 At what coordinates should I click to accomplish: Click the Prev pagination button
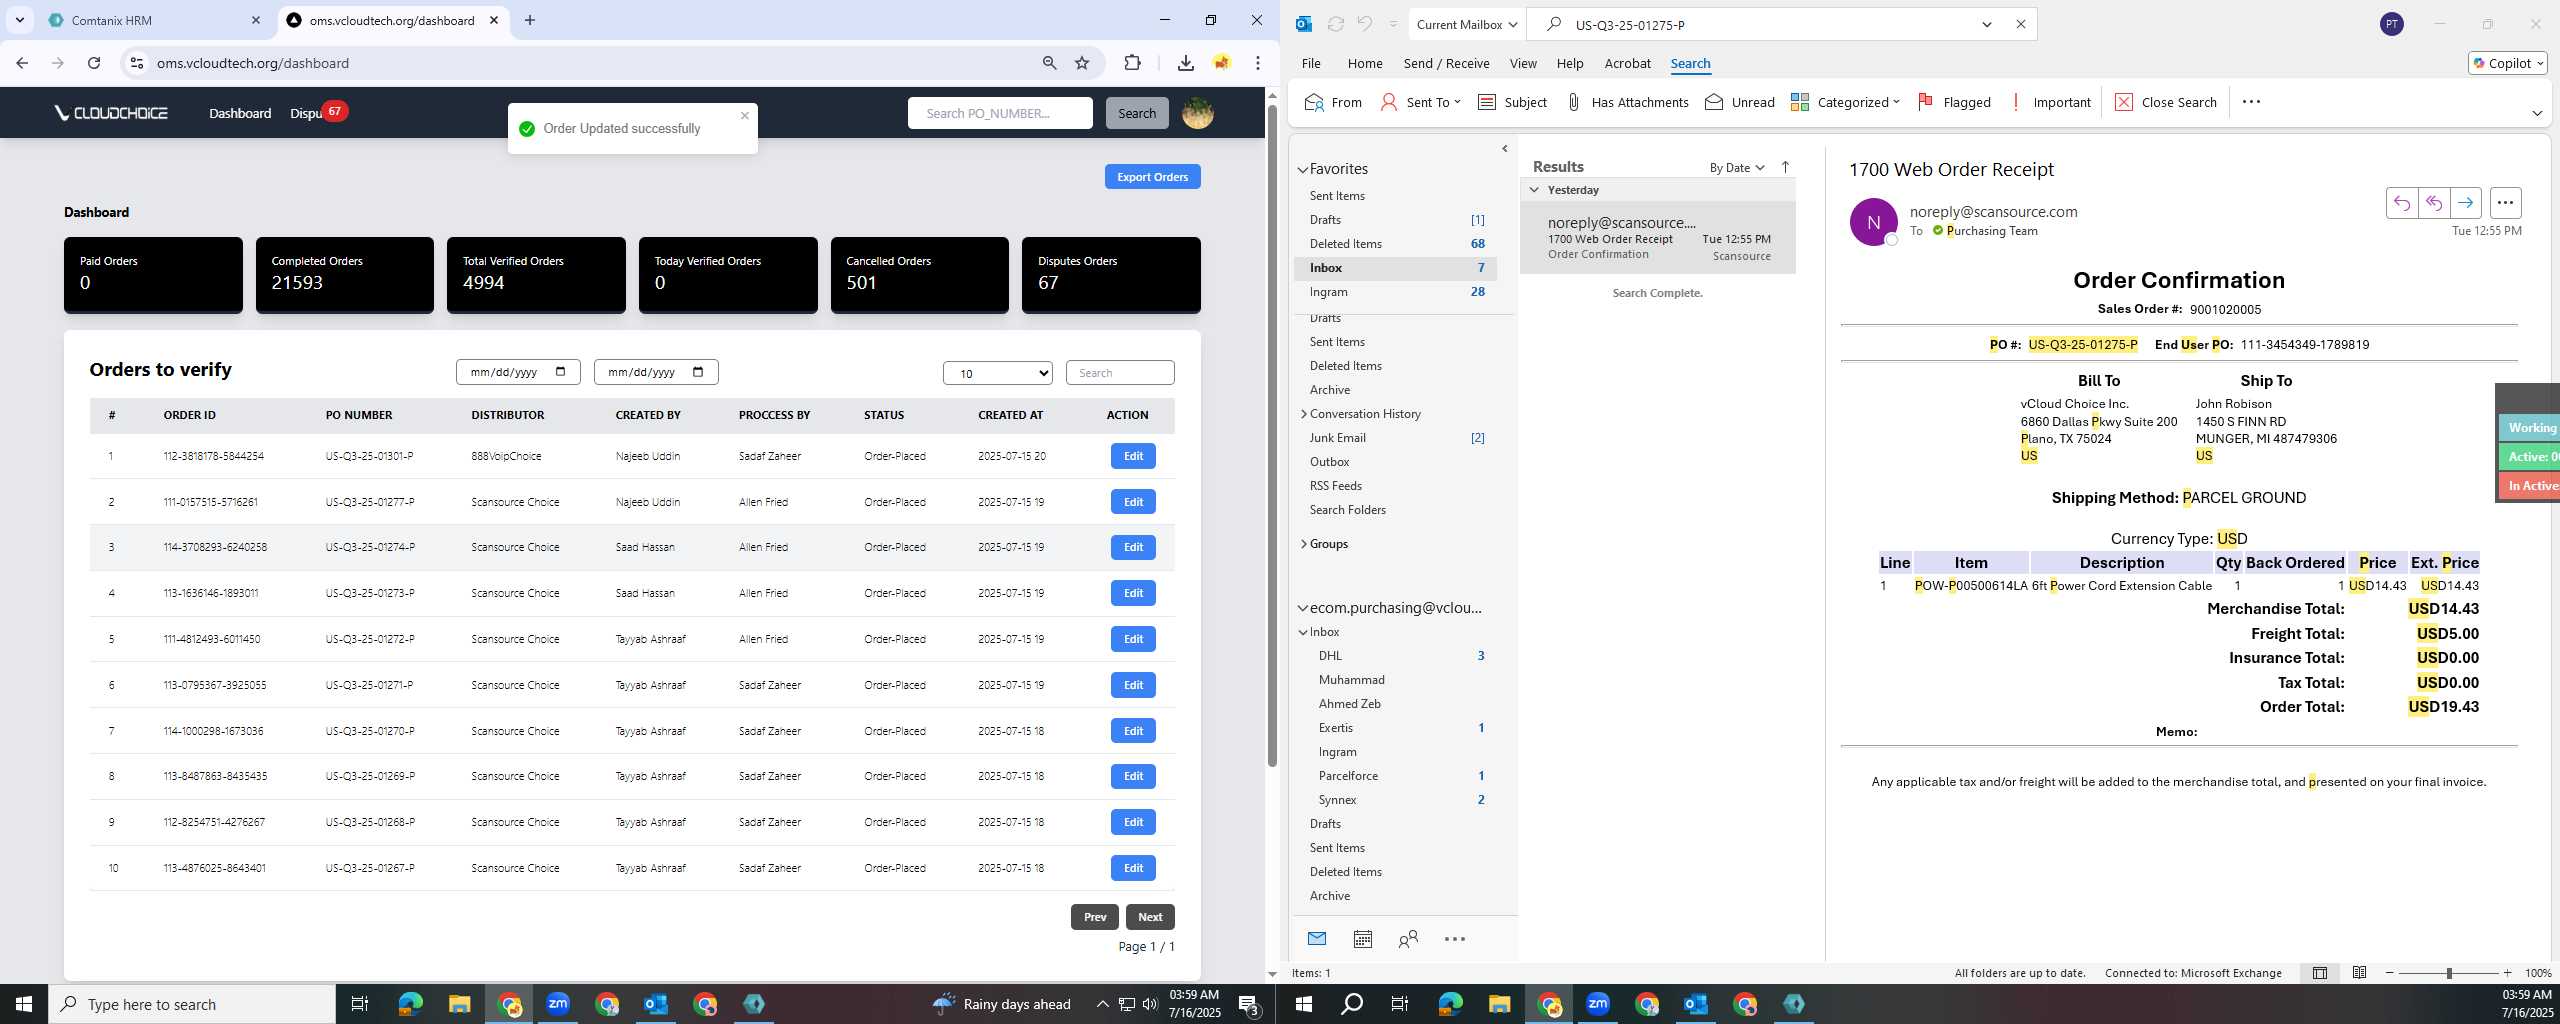coord(1095,917)
